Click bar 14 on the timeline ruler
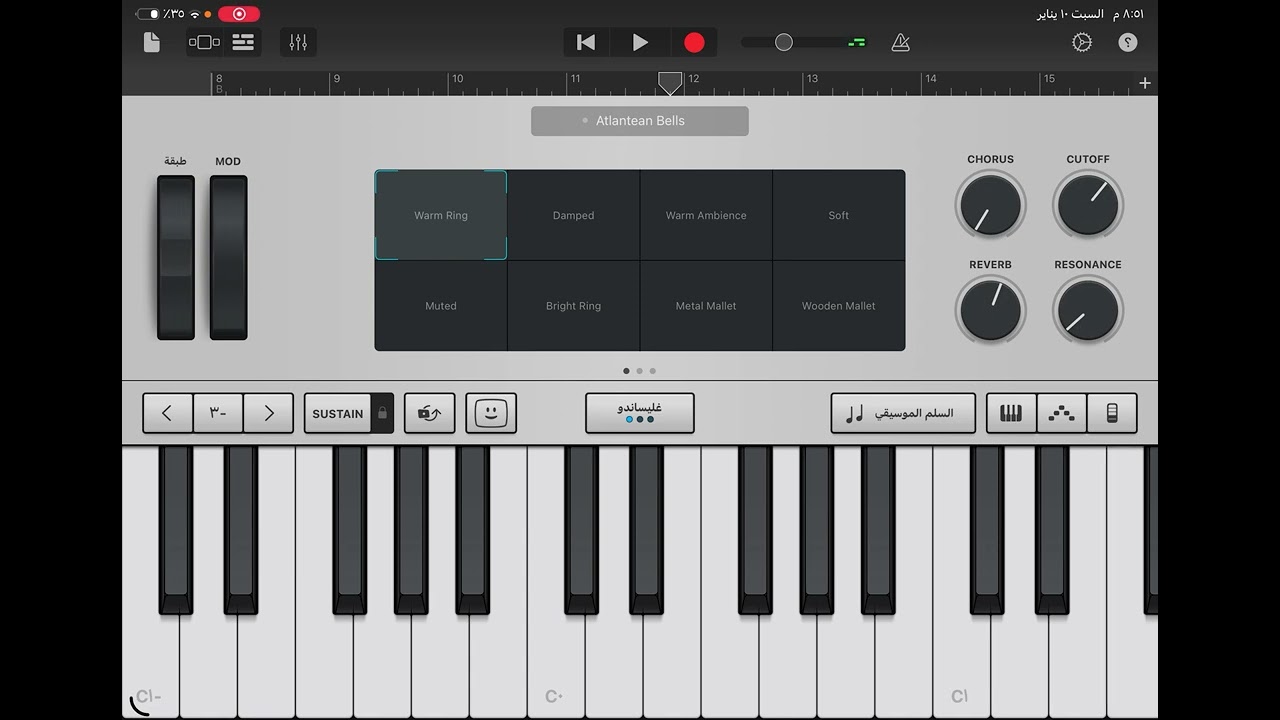The width and height of the screenshot is (1280, 720). click(x=931, y=78)
